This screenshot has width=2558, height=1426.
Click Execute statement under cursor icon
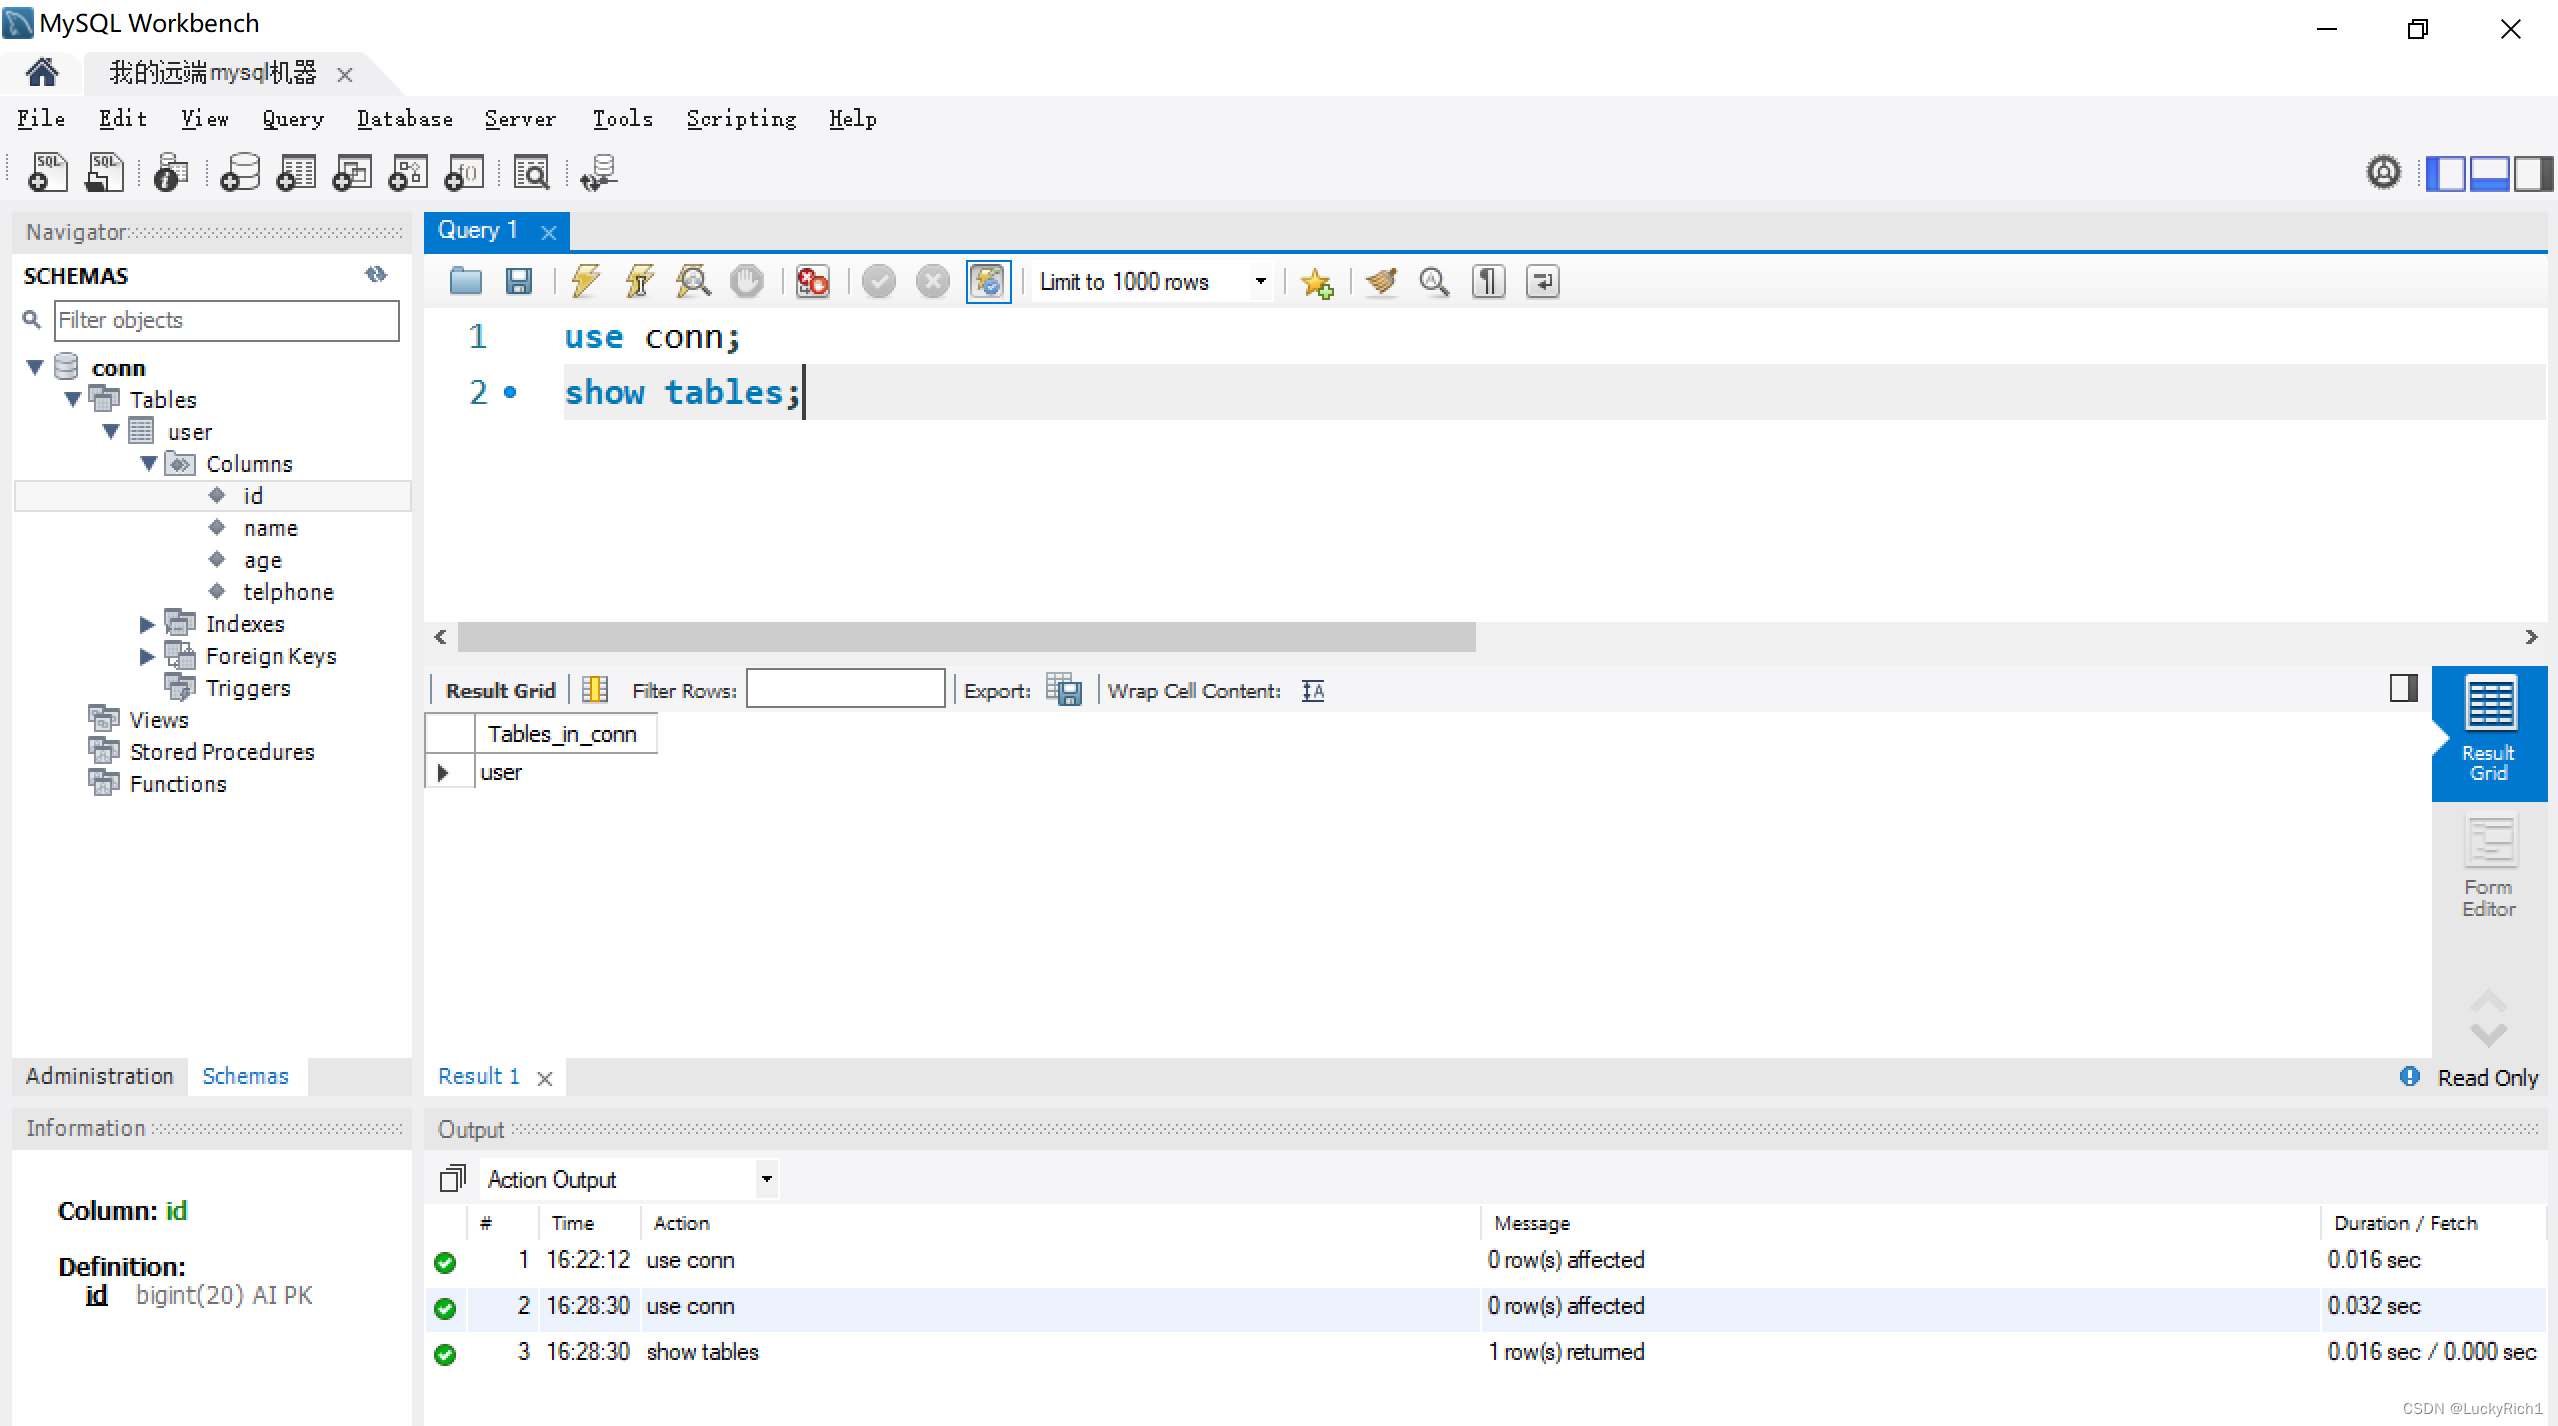coord(639,282)
